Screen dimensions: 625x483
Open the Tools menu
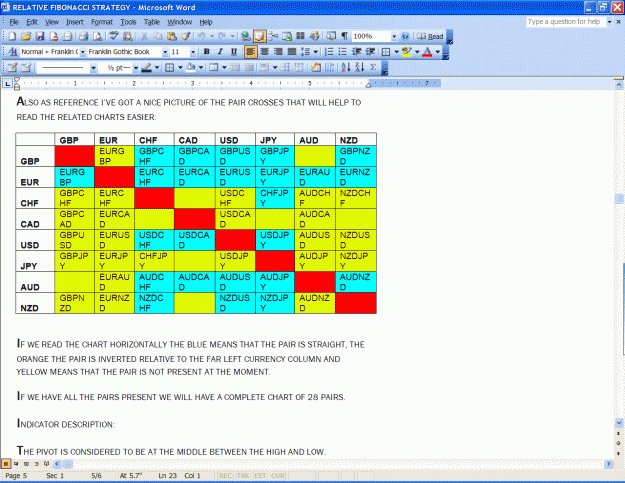[128, 22]
